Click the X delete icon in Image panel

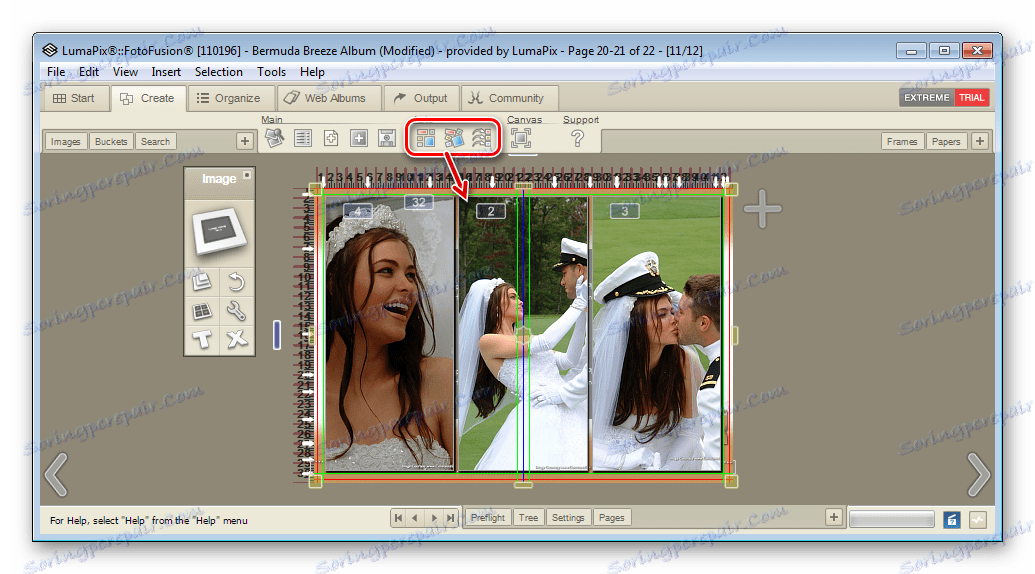pos(236,339)
